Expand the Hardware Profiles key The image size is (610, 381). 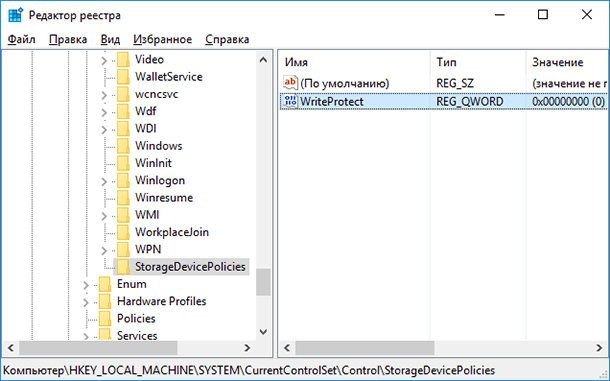coord(86,302)
